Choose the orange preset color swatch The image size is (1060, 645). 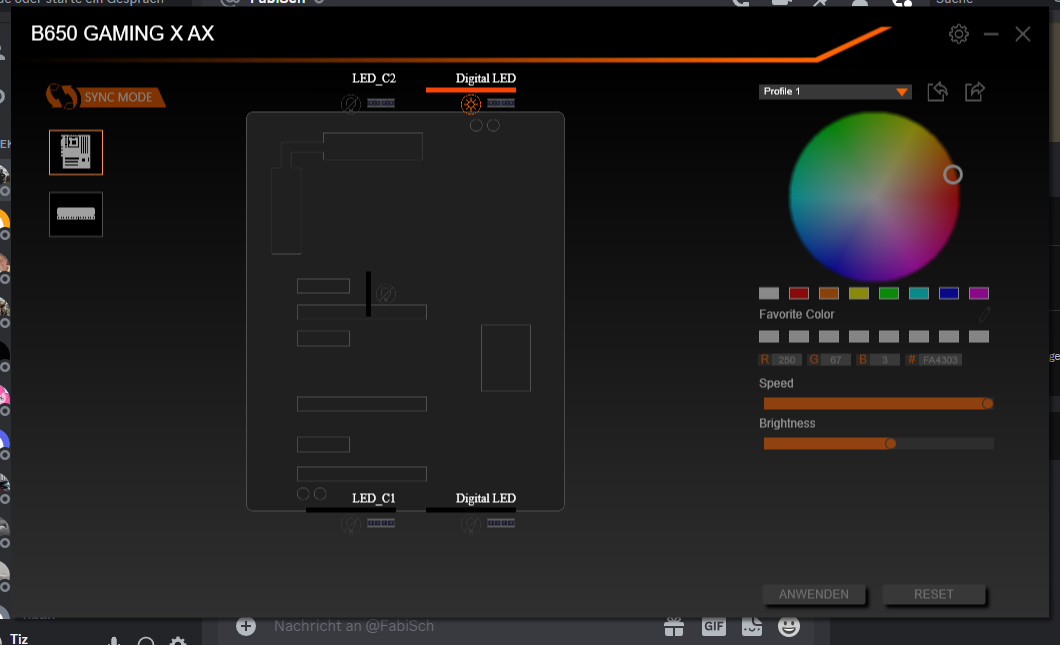tap(829, 293)
